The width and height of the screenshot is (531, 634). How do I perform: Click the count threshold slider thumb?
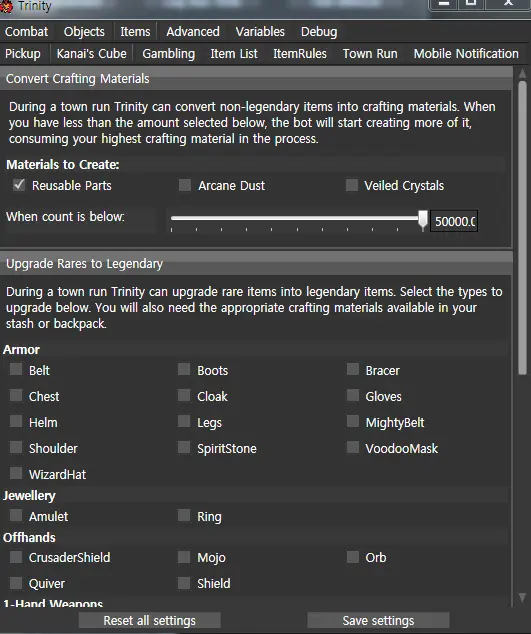[423, 220]
